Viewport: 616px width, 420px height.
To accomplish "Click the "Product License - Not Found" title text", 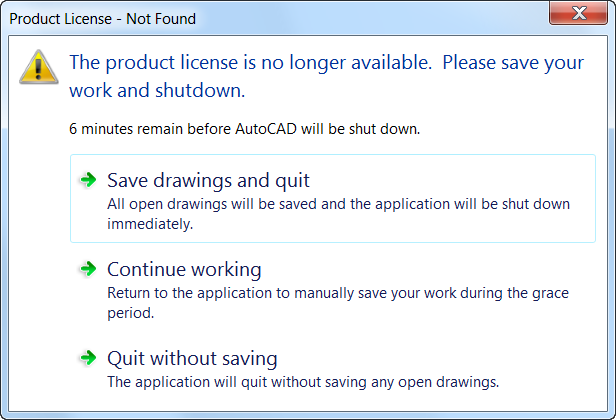I will (103, 18).
